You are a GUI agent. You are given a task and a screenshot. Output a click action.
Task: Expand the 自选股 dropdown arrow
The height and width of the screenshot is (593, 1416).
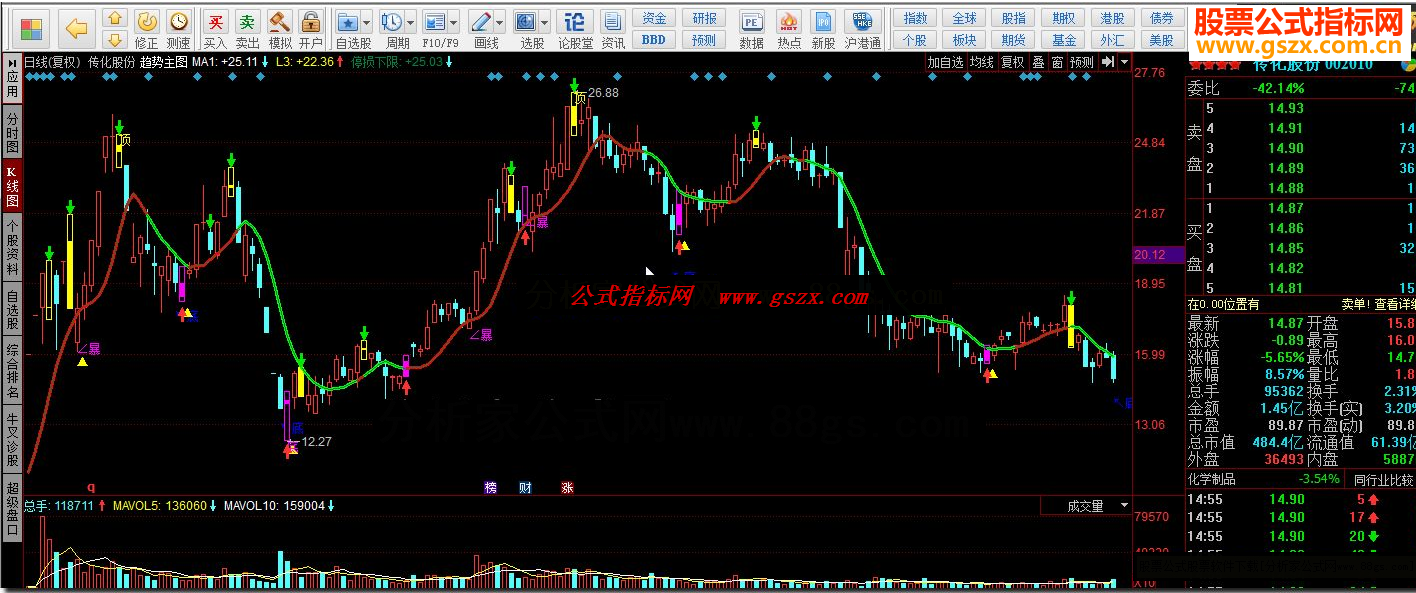tap(366, 21)
